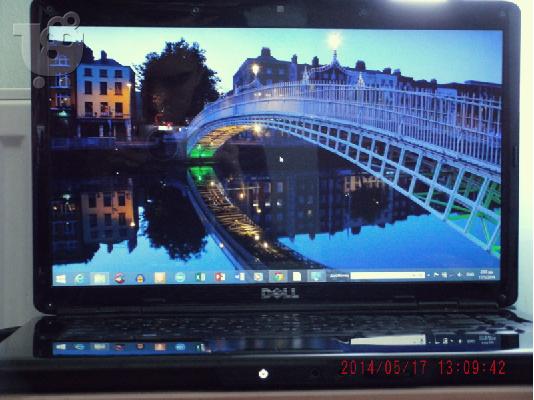Open File Explorer from the taskbar

pyautogui.click(x=100, y=278)
